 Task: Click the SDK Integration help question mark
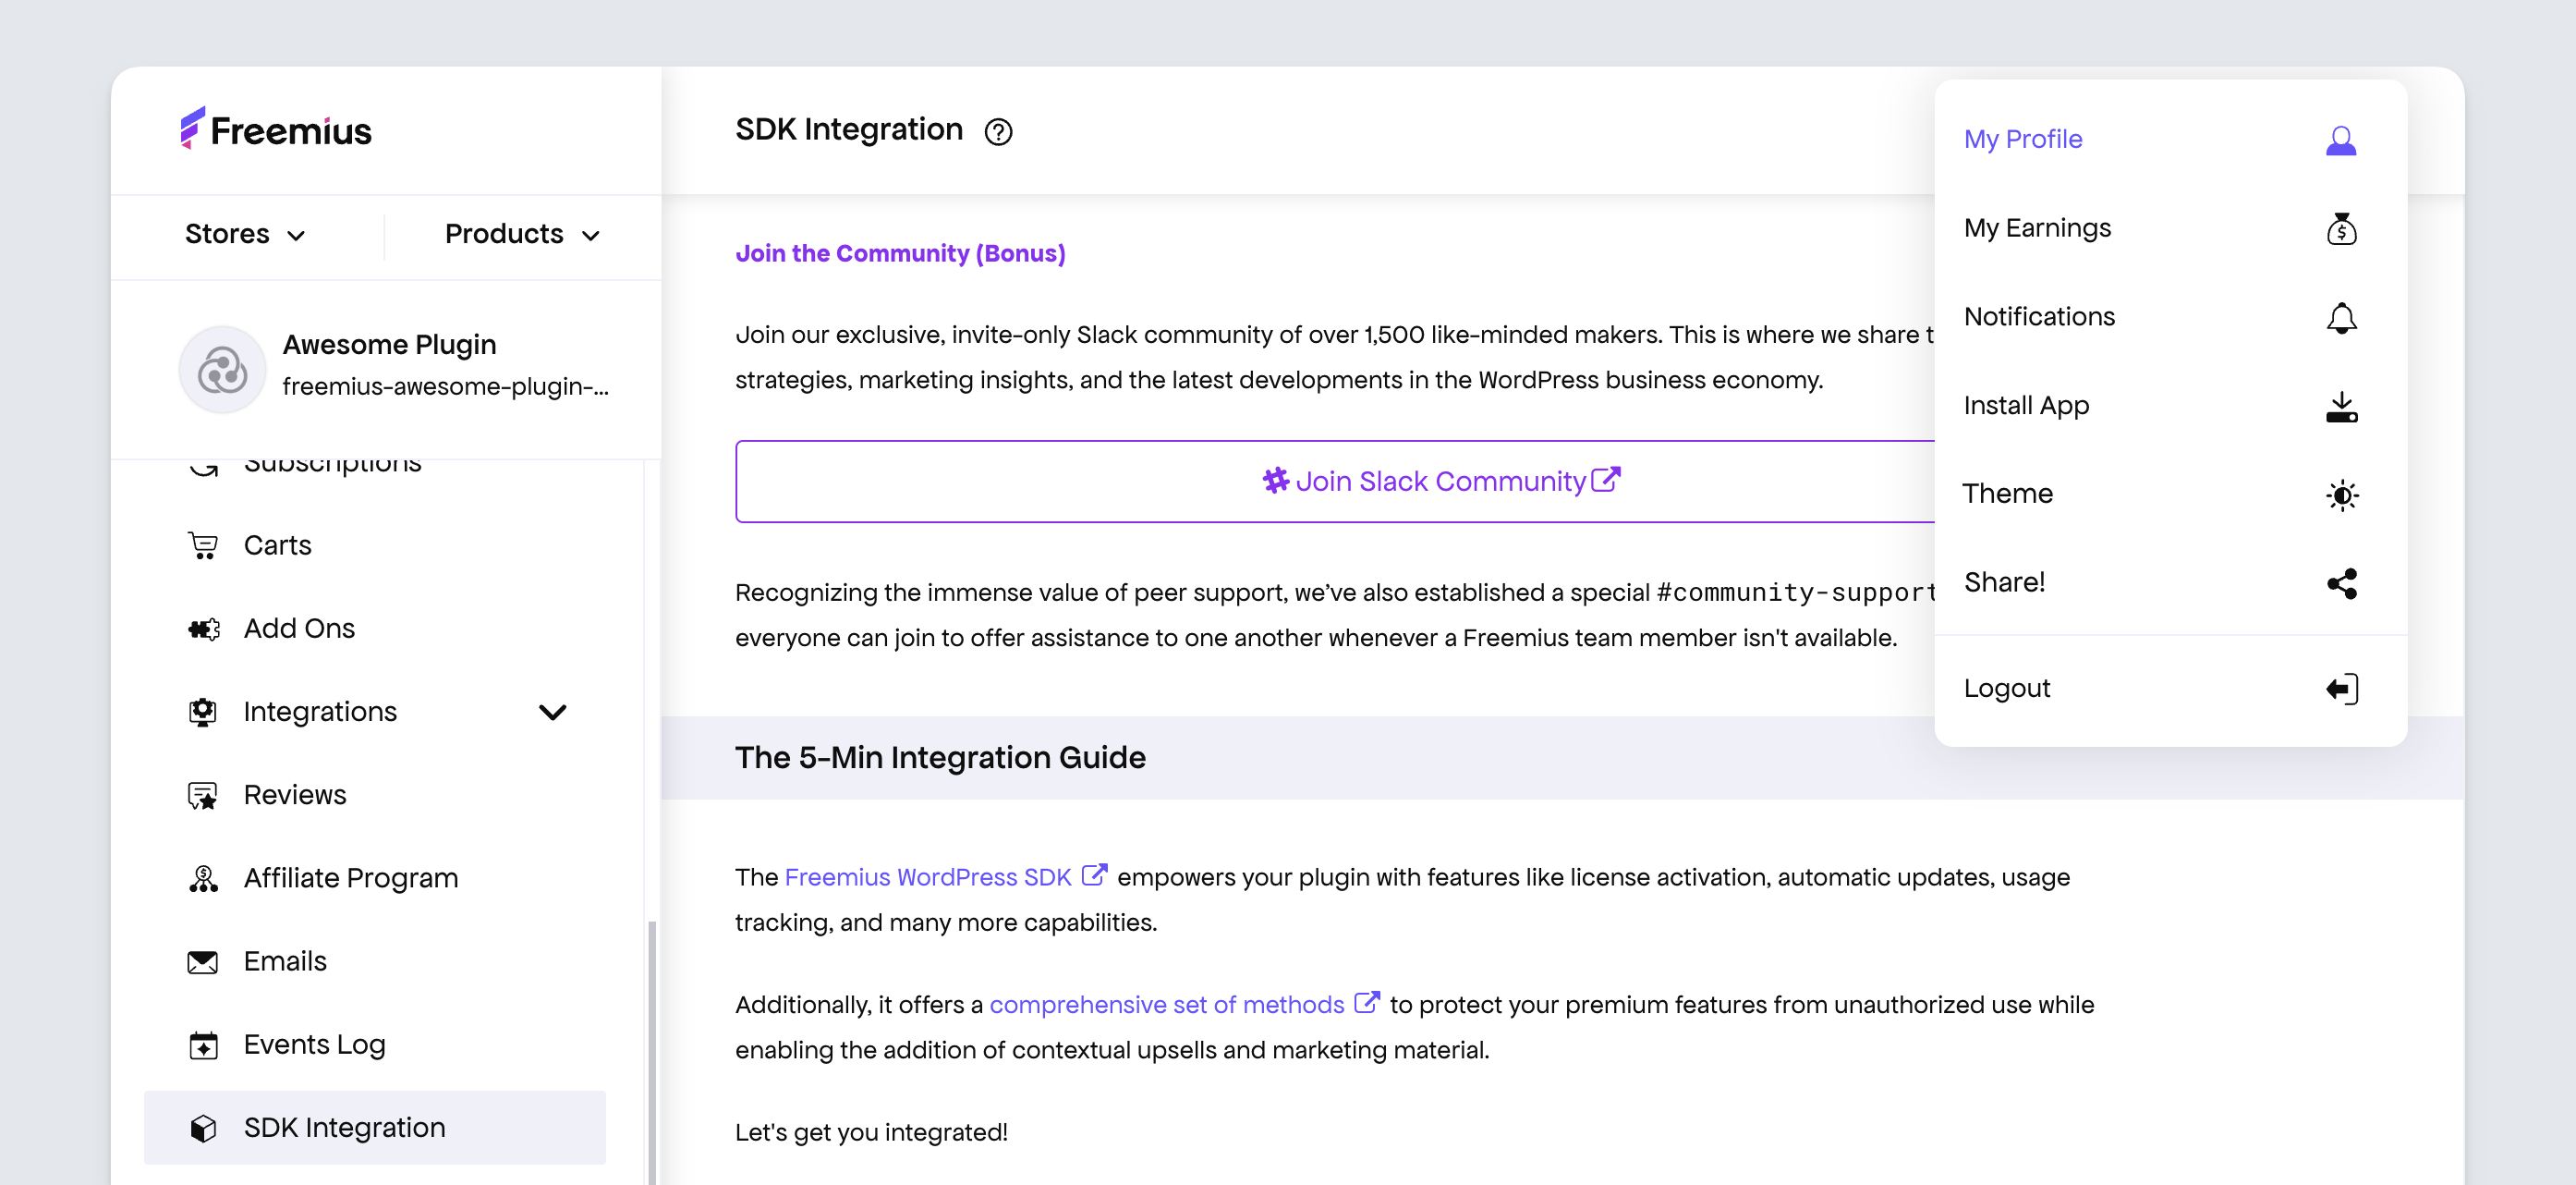[999, 131]
